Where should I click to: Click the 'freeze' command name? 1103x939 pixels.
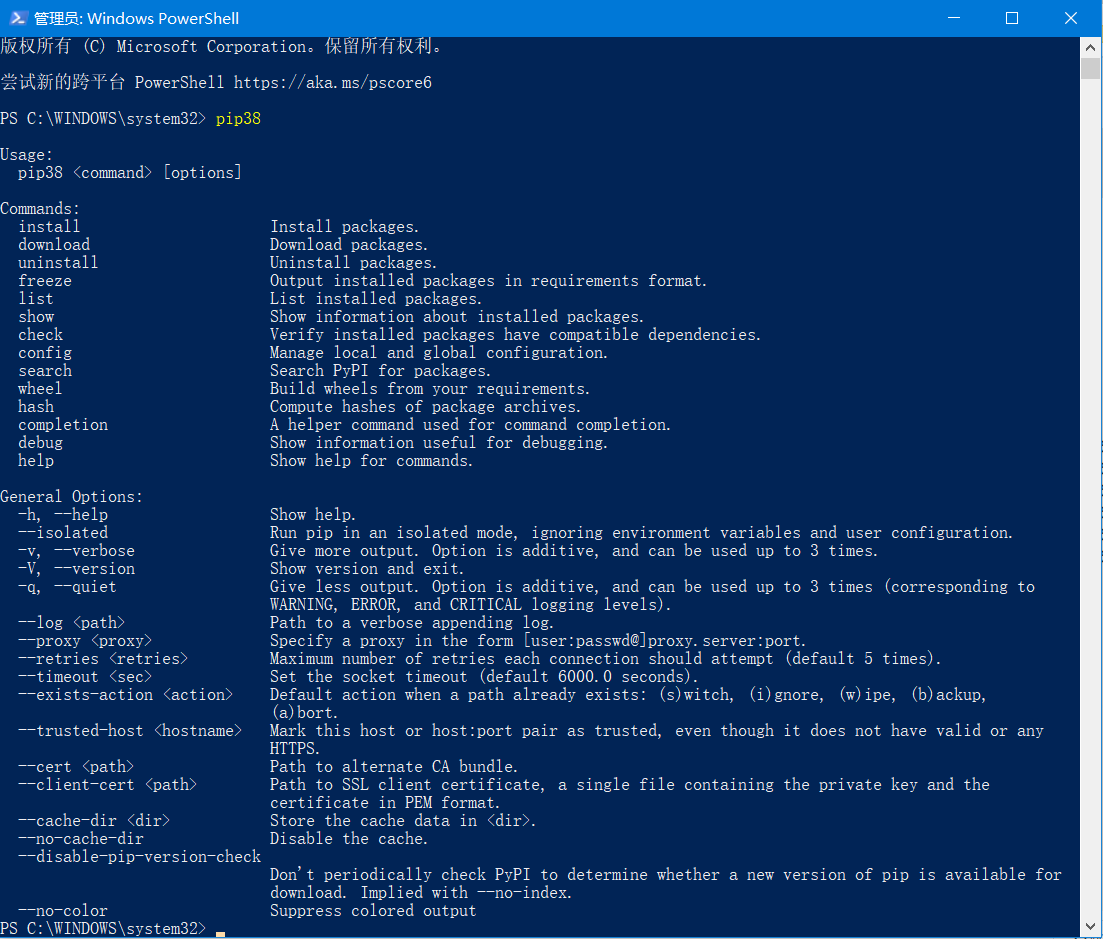coord(45,281)
